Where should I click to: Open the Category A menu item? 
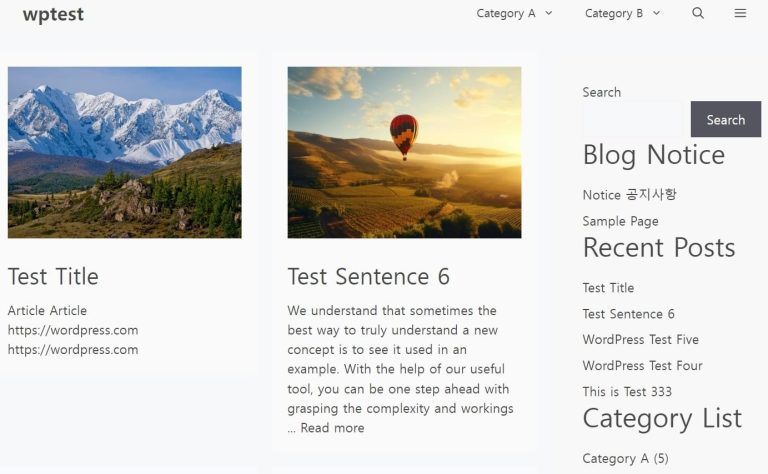click(506, 13)
